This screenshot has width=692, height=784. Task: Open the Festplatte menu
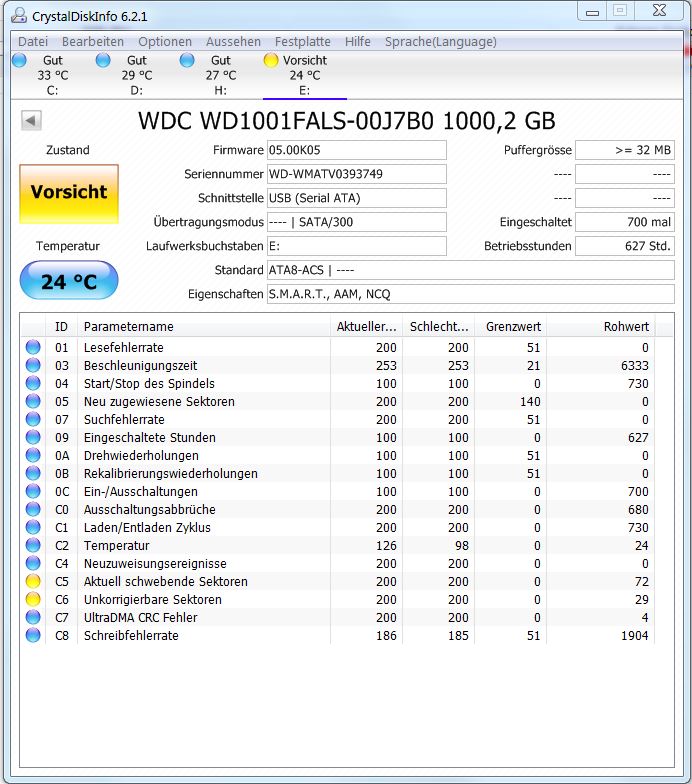coord(302,42)
